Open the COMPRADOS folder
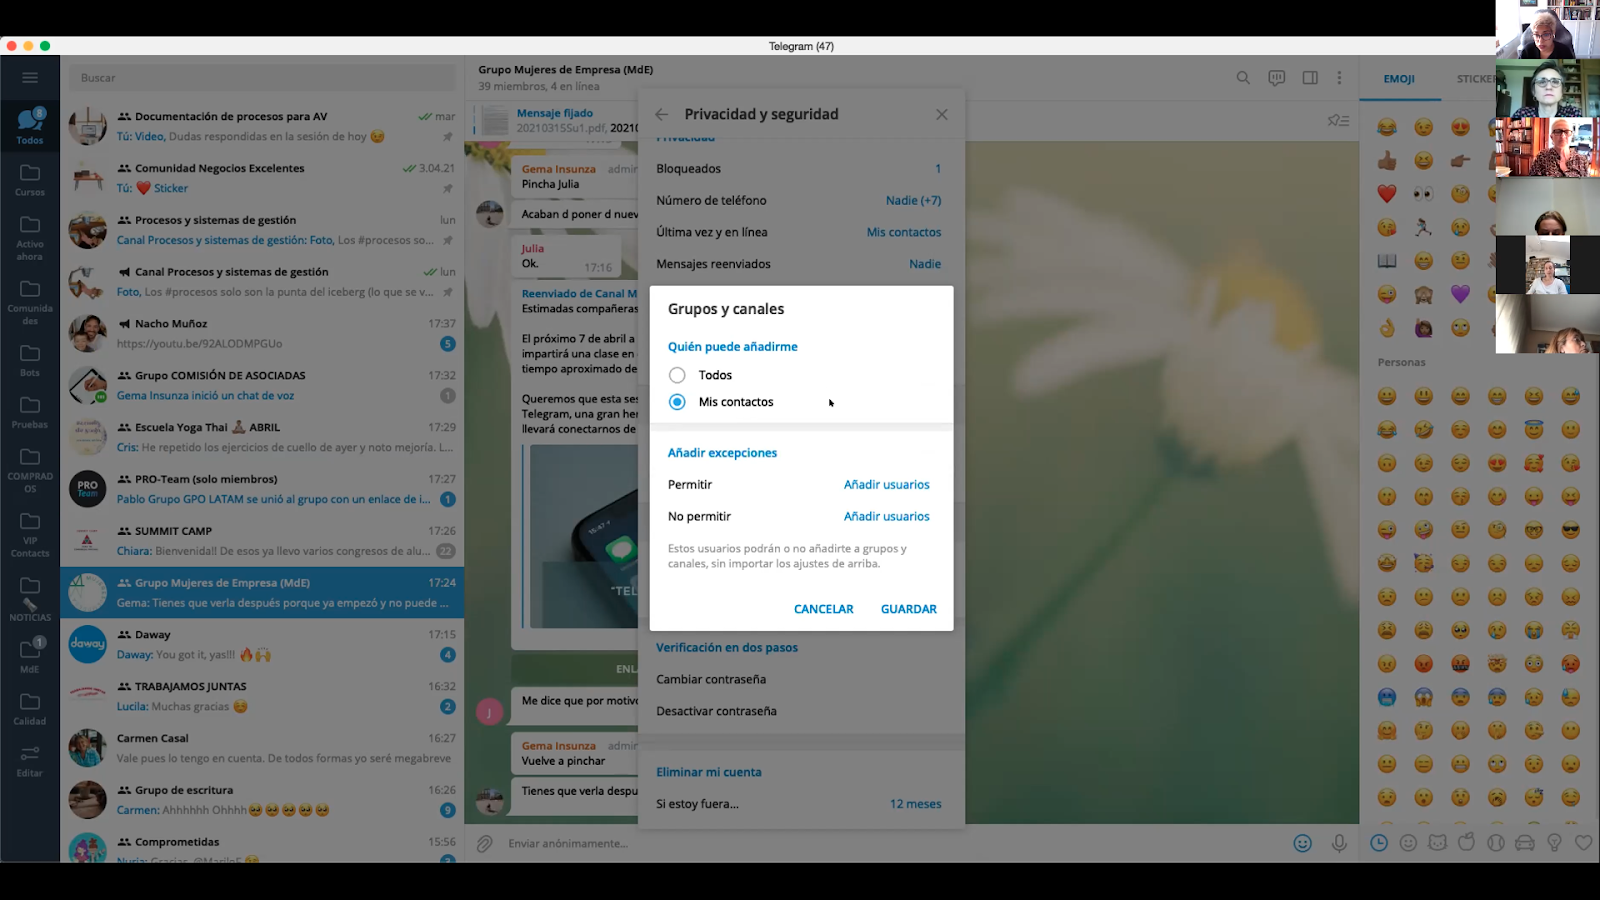The image size is (1600, 900). (30, 469)
